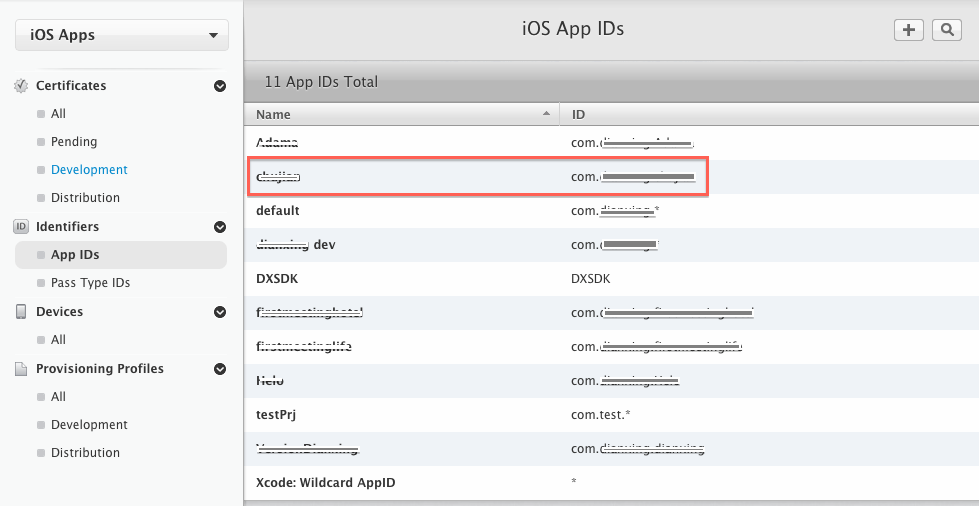Collapse the Provisioning Profiles section chevron
The height and width of the screenshot is (506, 979).
[x=220, y=369]
